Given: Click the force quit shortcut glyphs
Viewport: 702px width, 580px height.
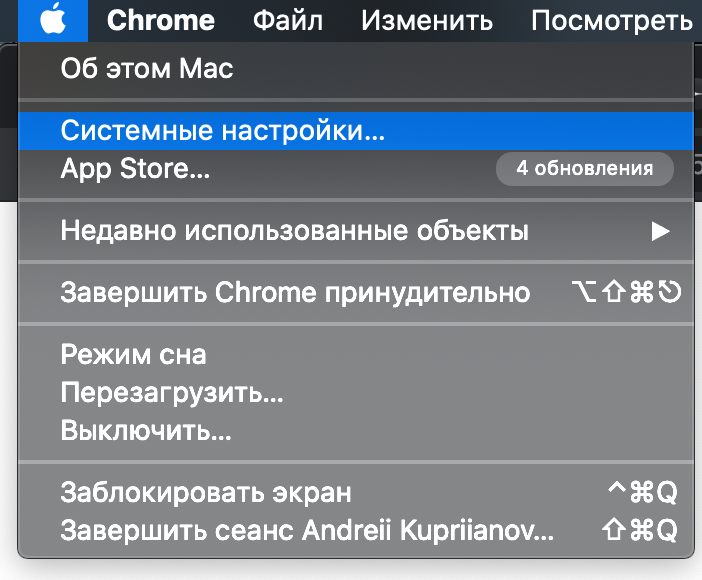Looking at the screenshot, I should [627, 292].
